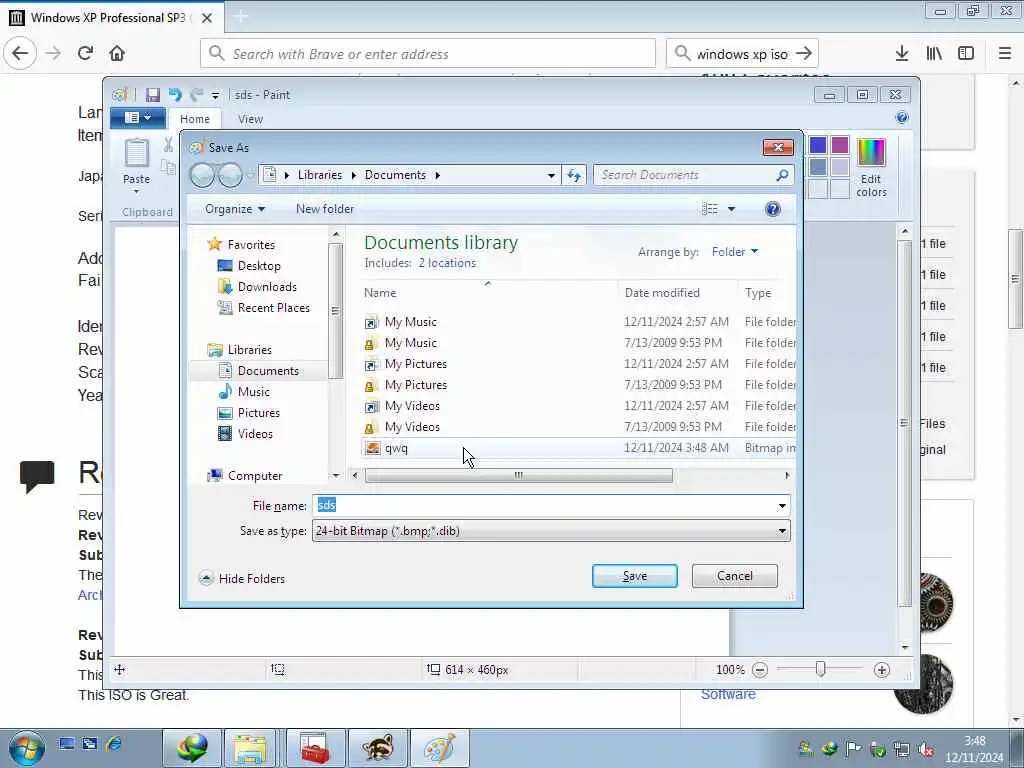The width and height of the screenshot is (1024, 768).
Task: Click the Libraries breadcrumb in address bar
Action: coord(320,175)
